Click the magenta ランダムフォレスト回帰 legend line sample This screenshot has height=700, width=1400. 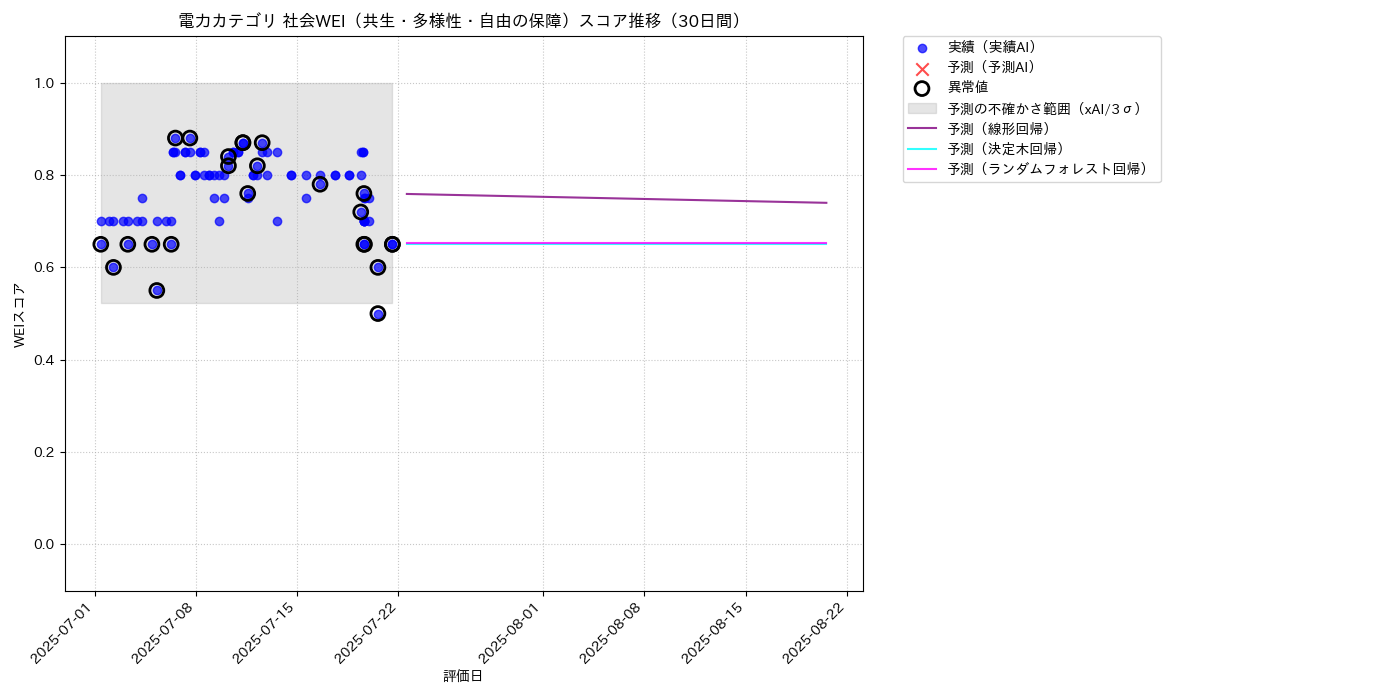922,169
